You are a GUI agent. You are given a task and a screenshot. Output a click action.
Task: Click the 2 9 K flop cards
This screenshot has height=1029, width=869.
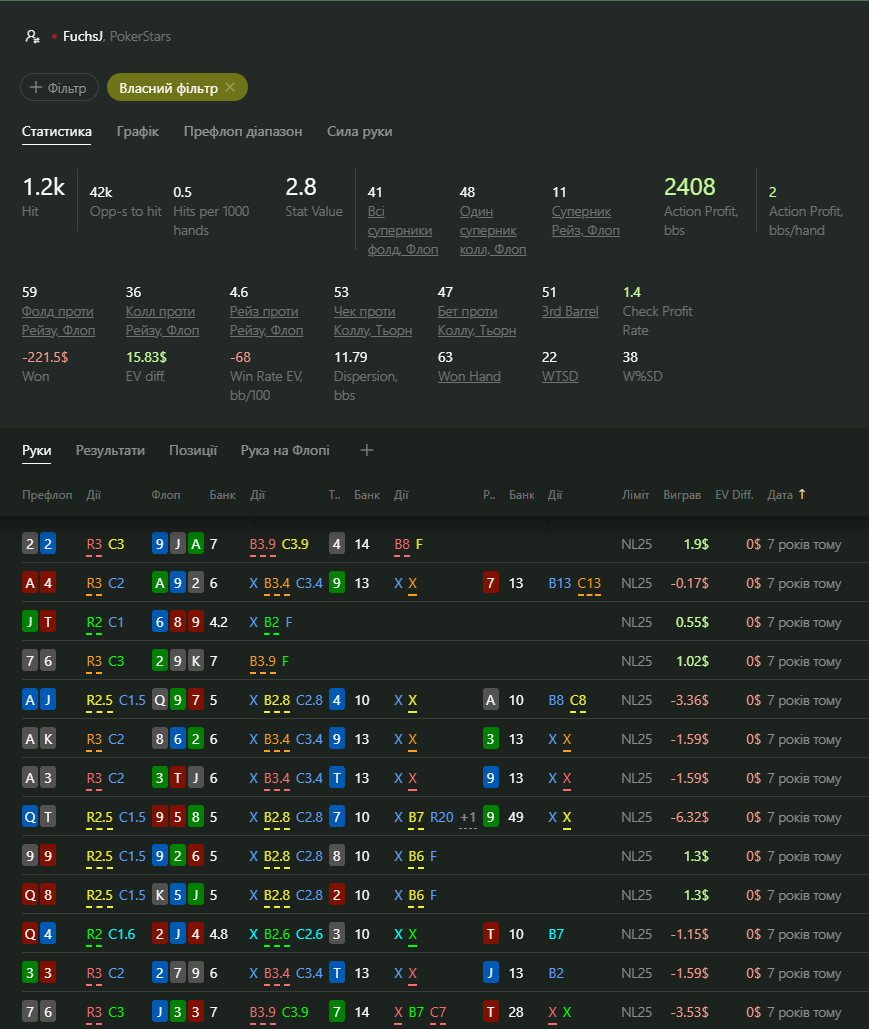(x=177, y=661)
